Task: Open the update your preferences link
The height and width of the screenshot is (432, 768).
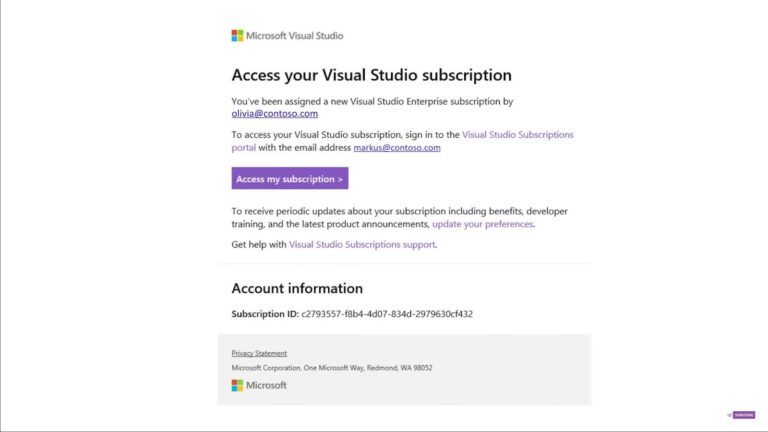Action: [x=482, y=224]
